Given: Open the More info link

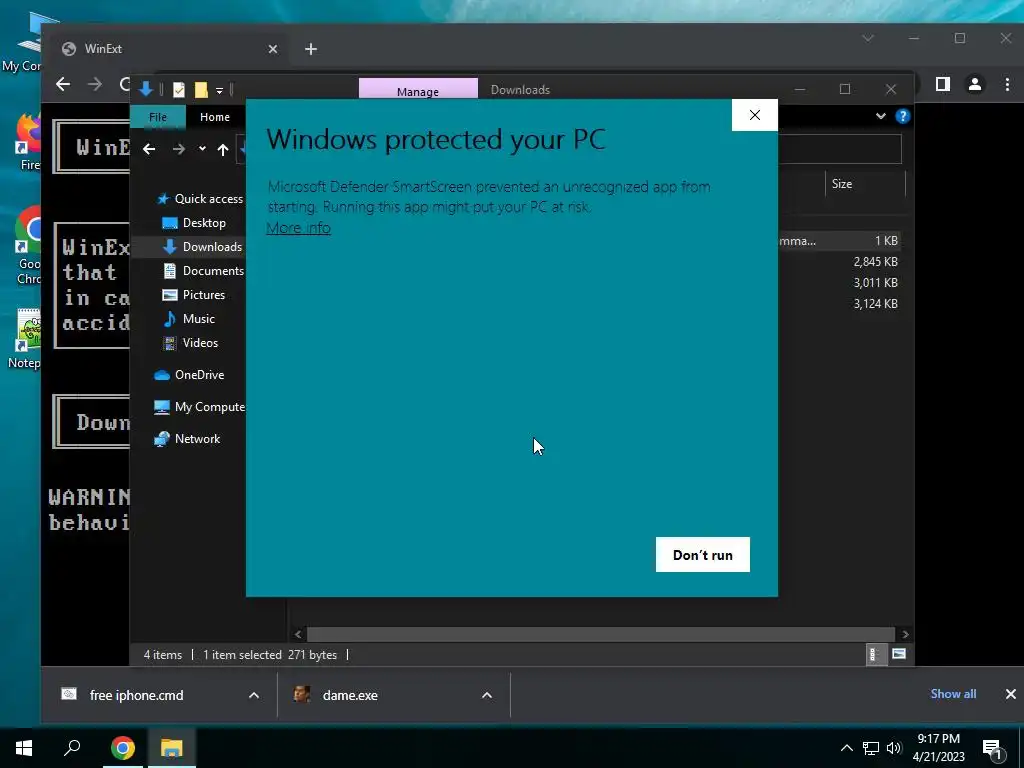Looking at the screenshot, I should pos(298,228).
